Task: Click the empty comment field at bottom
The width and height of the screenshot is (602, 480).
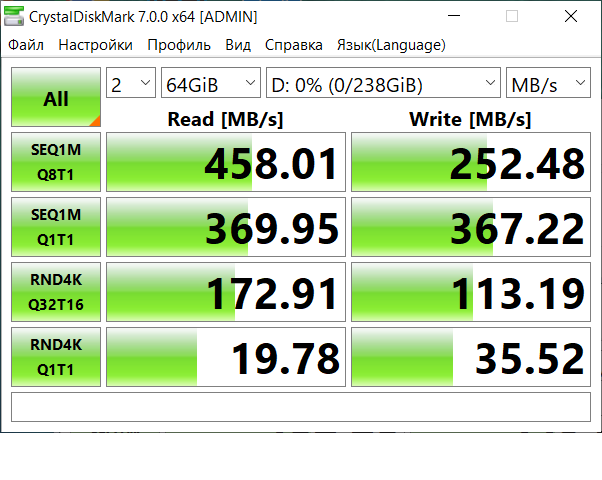Action: point(301,407)
